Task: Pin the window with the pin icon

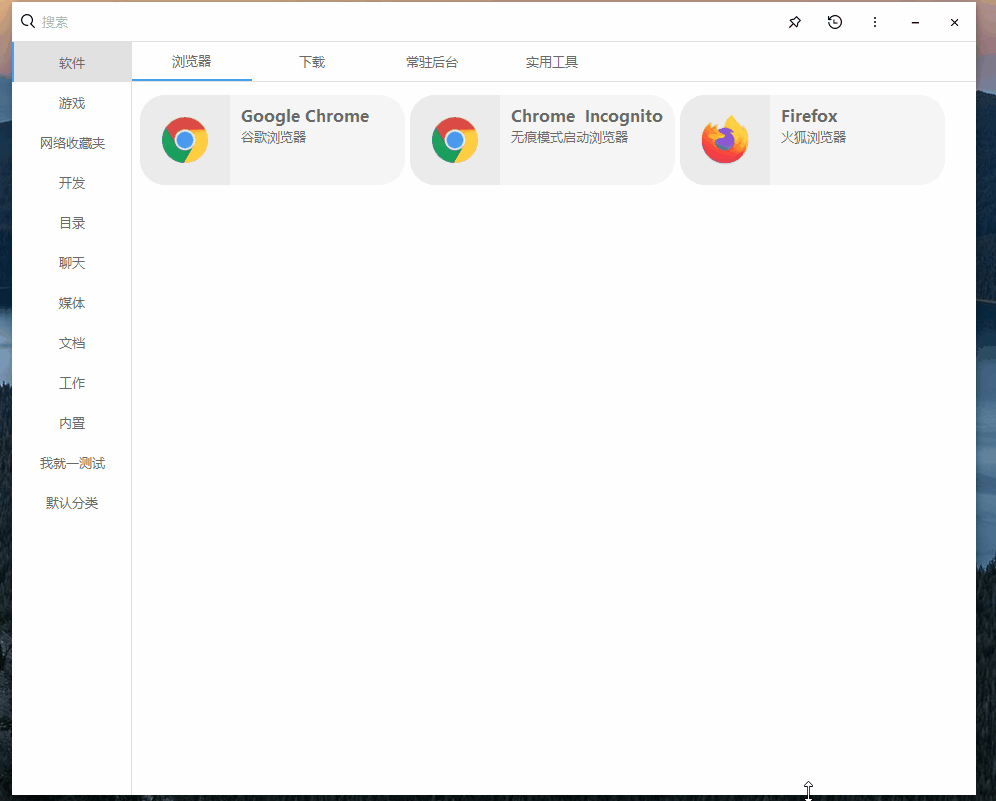Action: [x=795, y=22]
